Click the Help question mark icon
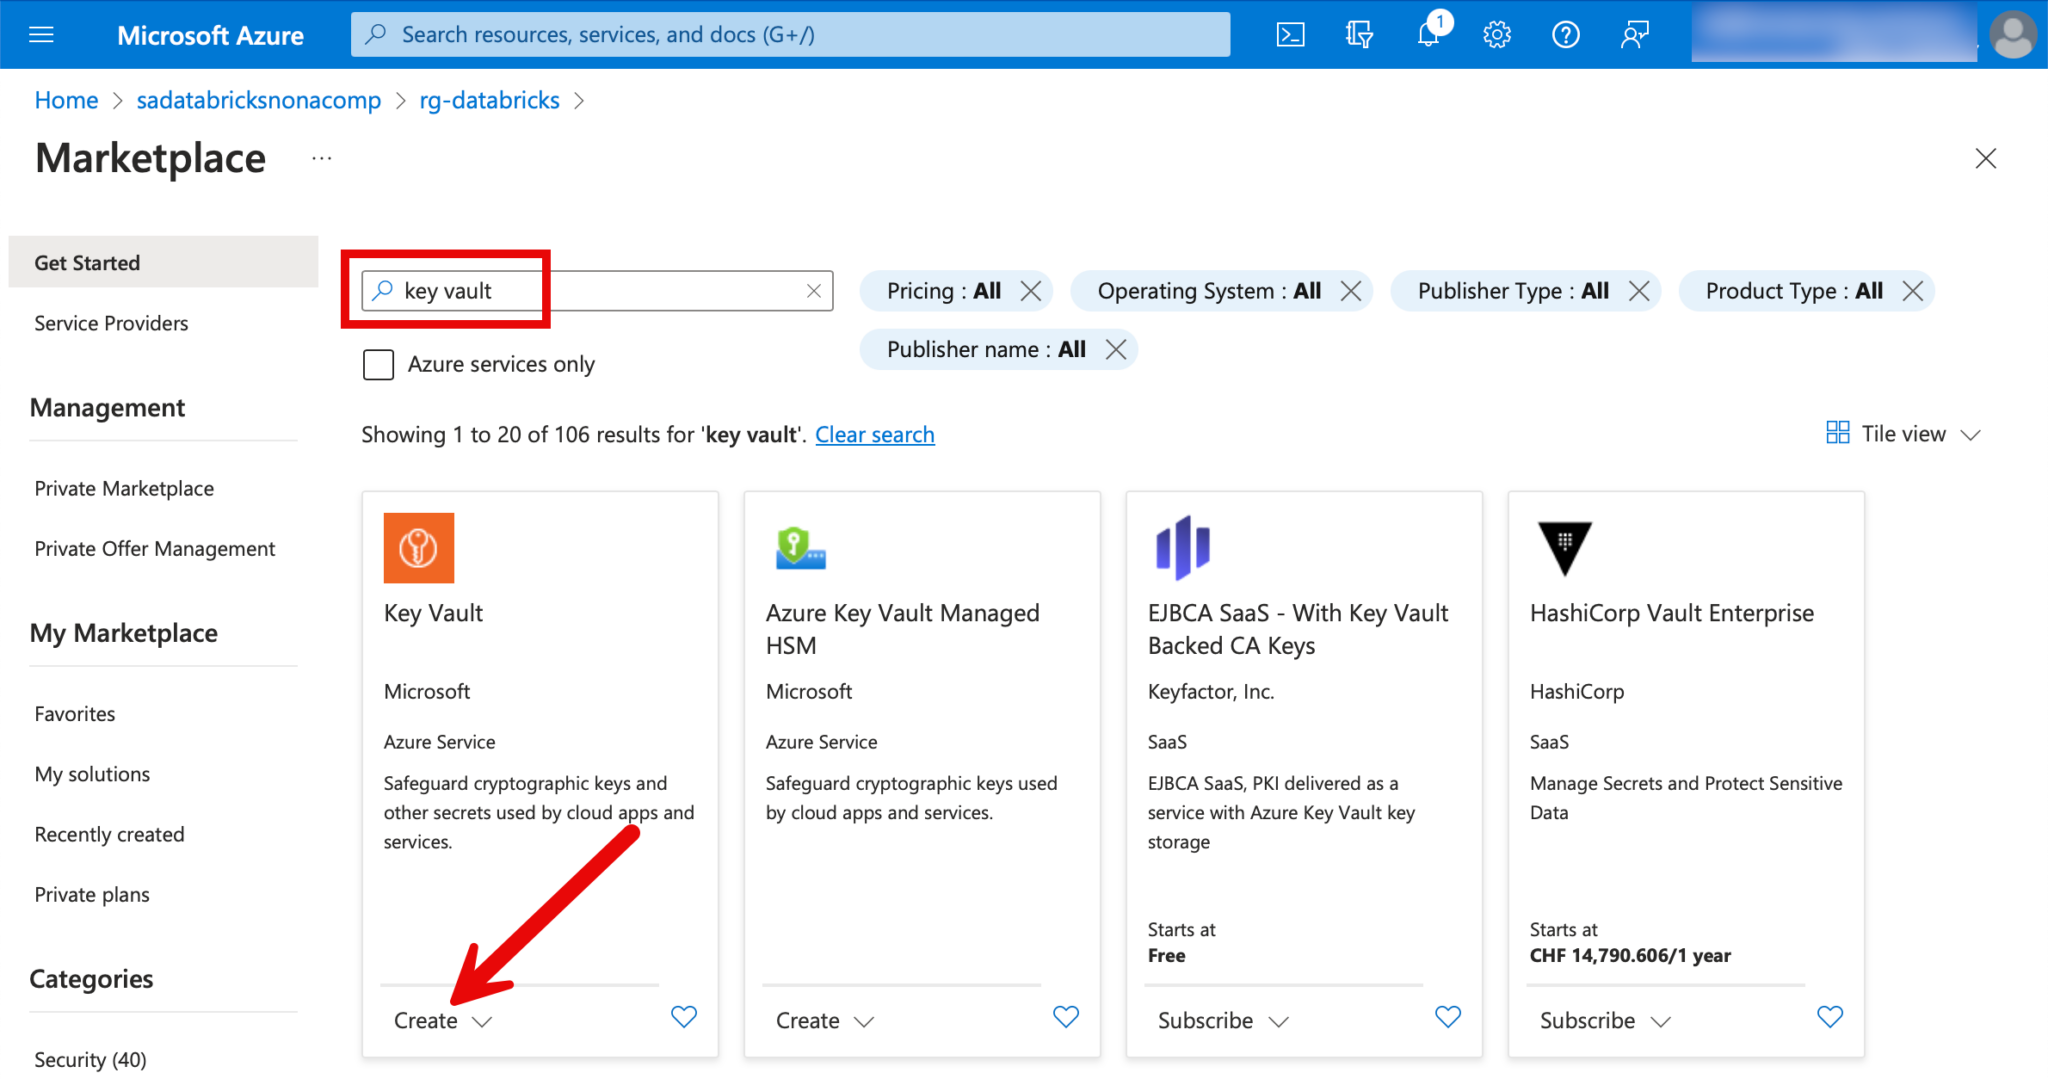Viewport: 2048px width, 1079px height. pyautogui.click(x=1565, y=35)
